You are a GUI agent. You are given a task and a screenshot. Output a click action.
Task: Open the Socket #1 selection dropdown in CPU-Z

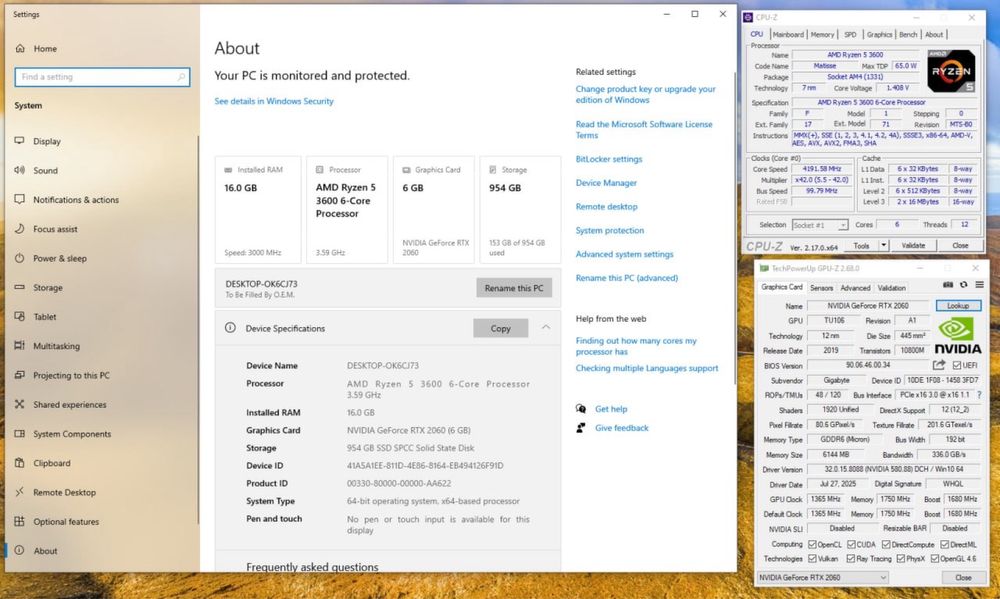(820, 225)
